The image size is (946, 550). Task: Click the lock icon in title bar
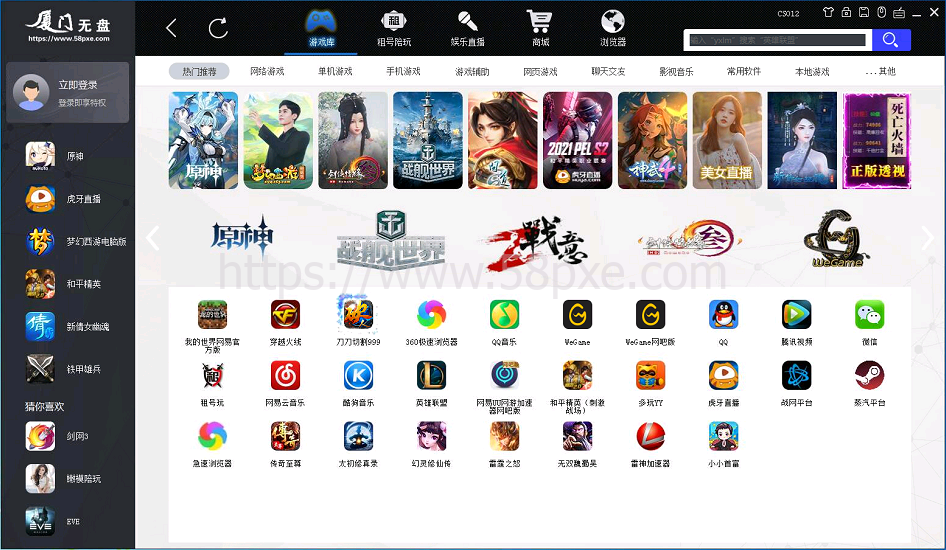tap(846, 12)
